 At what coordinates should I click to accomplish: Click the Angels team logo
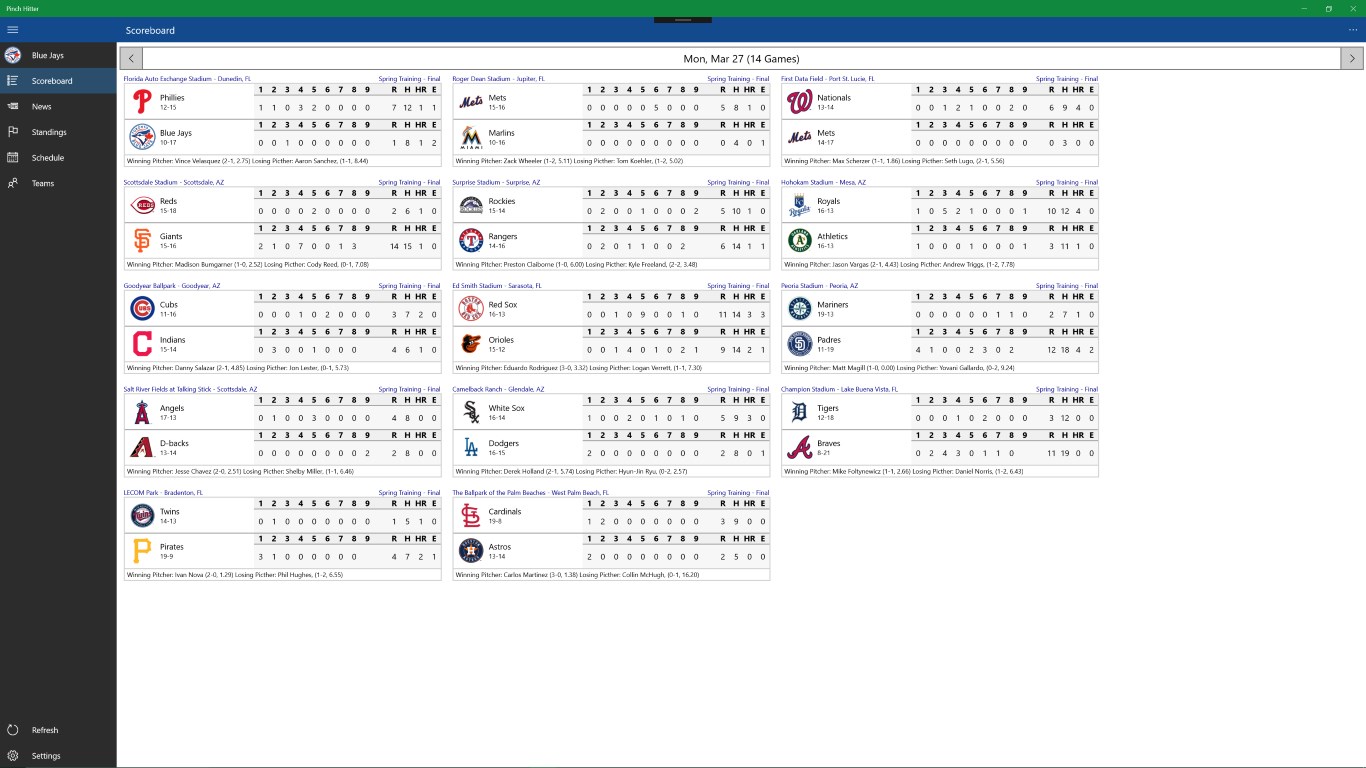(142, 412)
